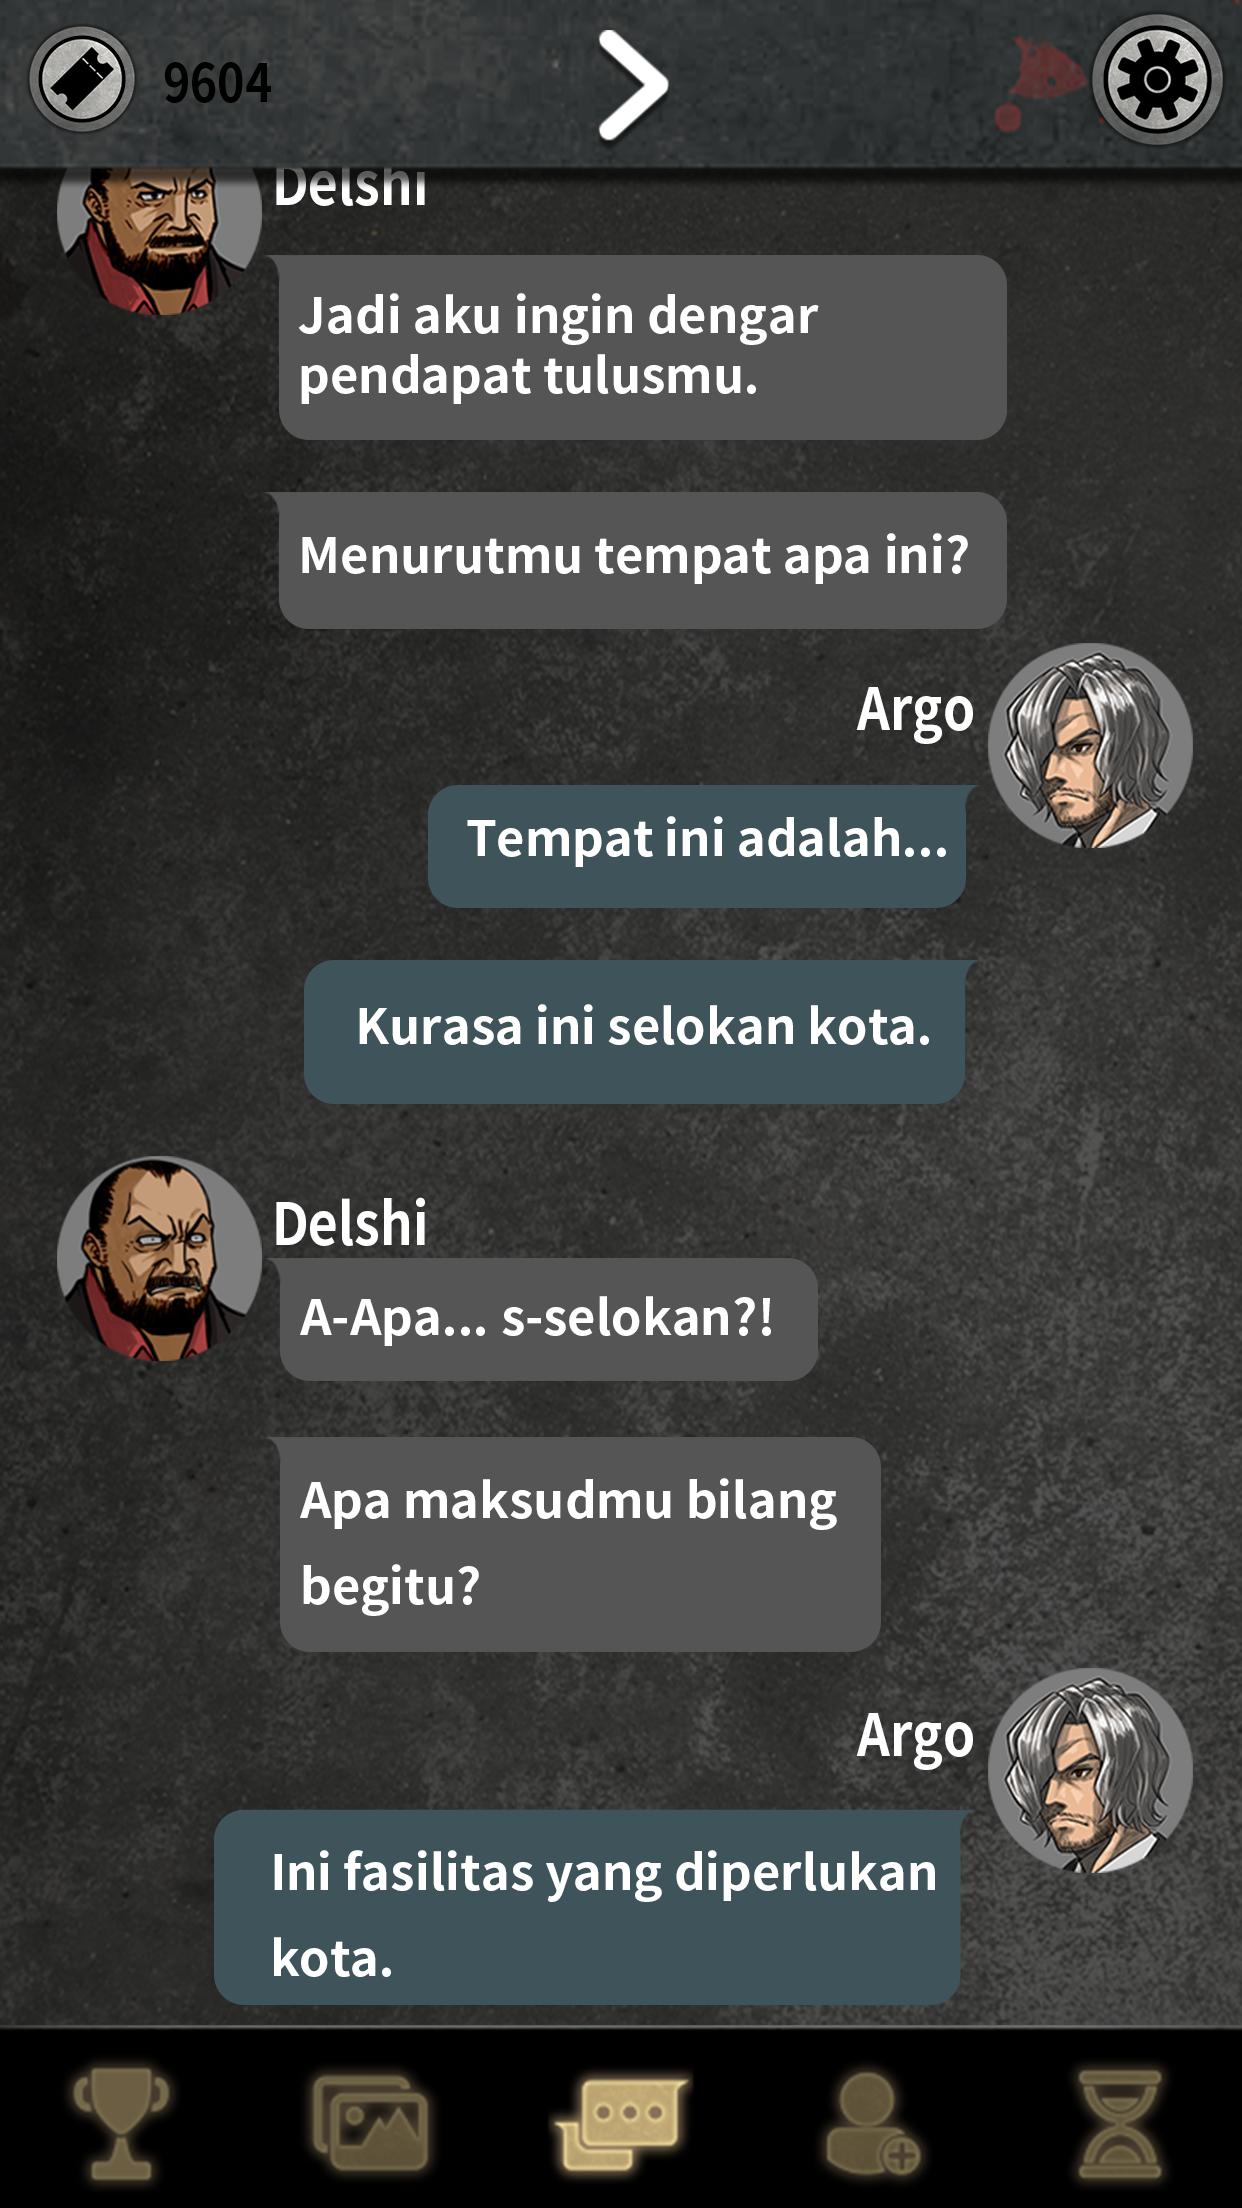
Task: Open the hourglass timer tab
Action: pos(1121,2123)
